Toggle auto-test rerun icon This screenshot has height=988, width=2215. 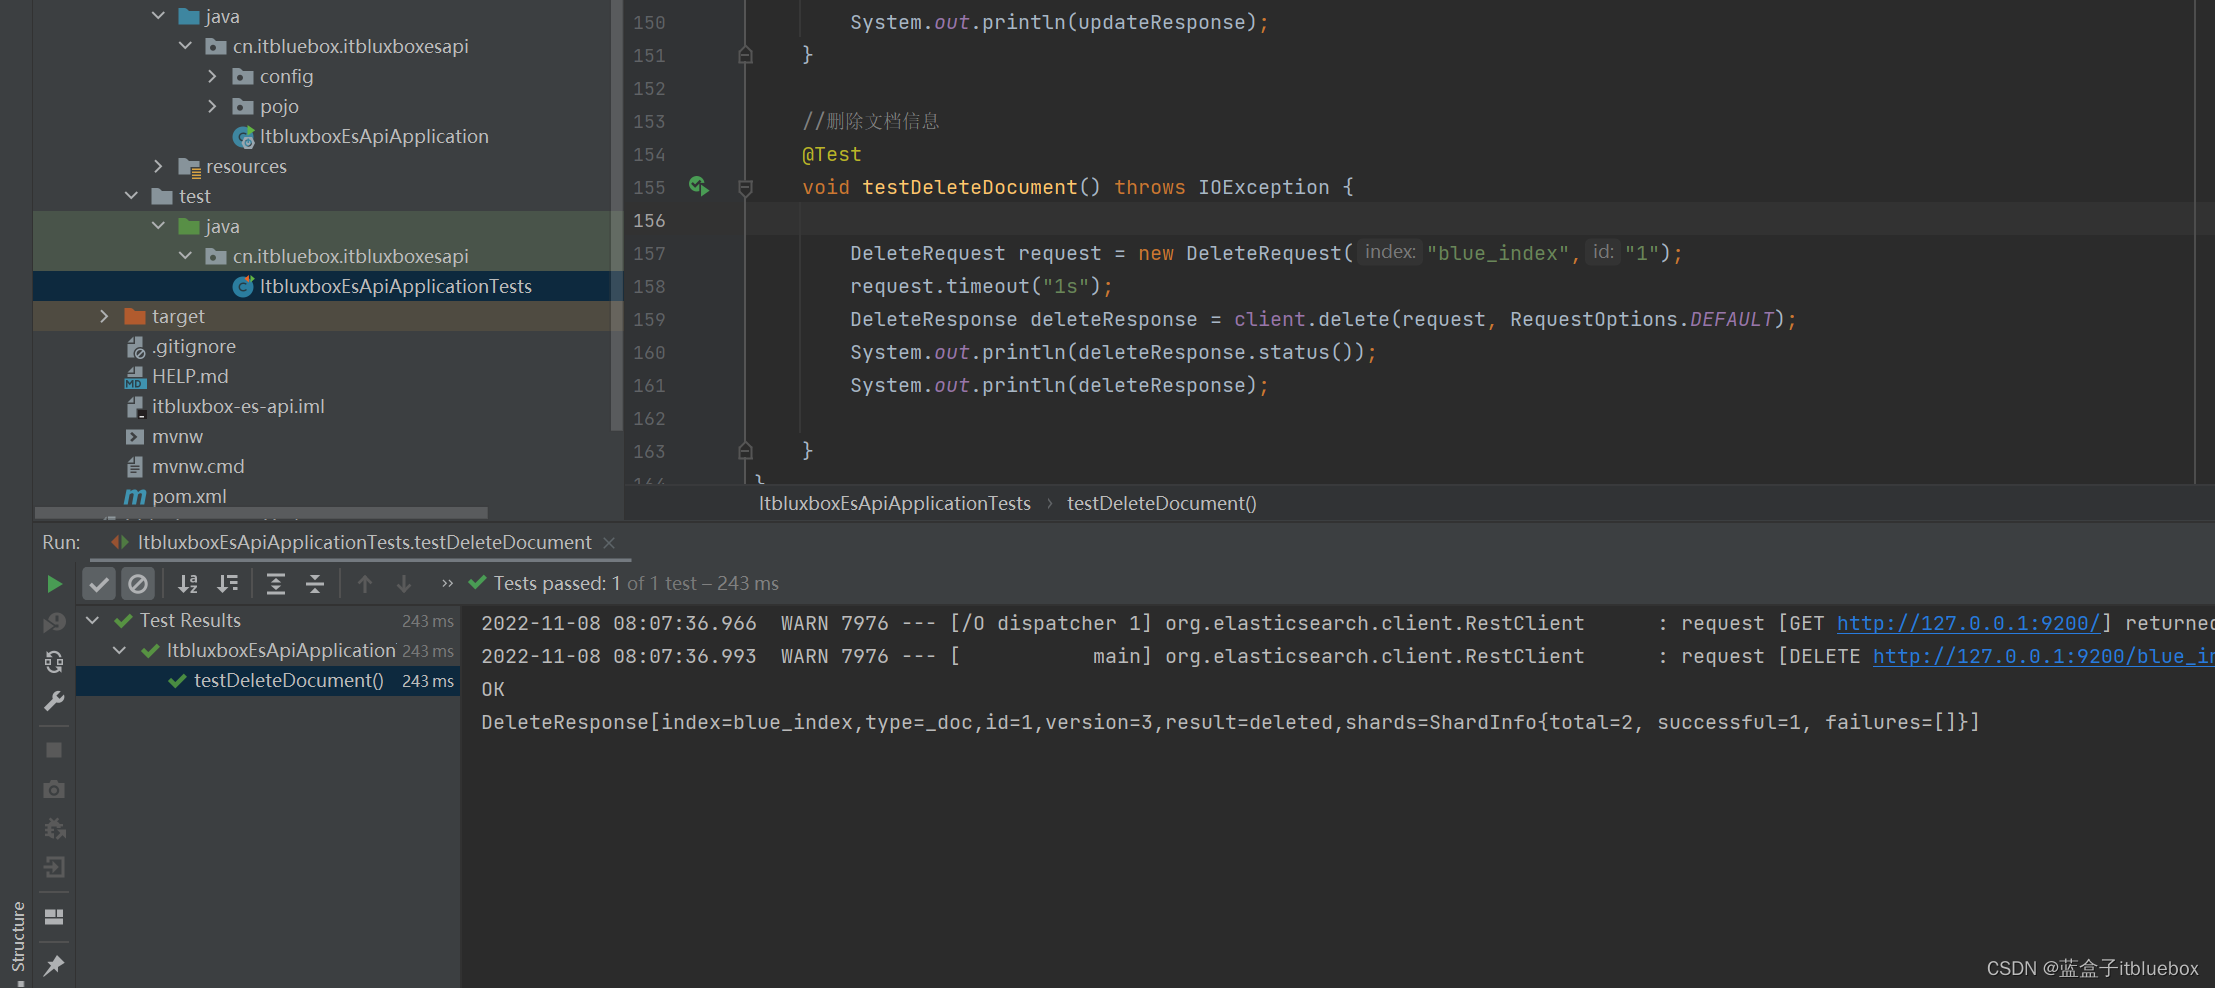tap(54, 662)
